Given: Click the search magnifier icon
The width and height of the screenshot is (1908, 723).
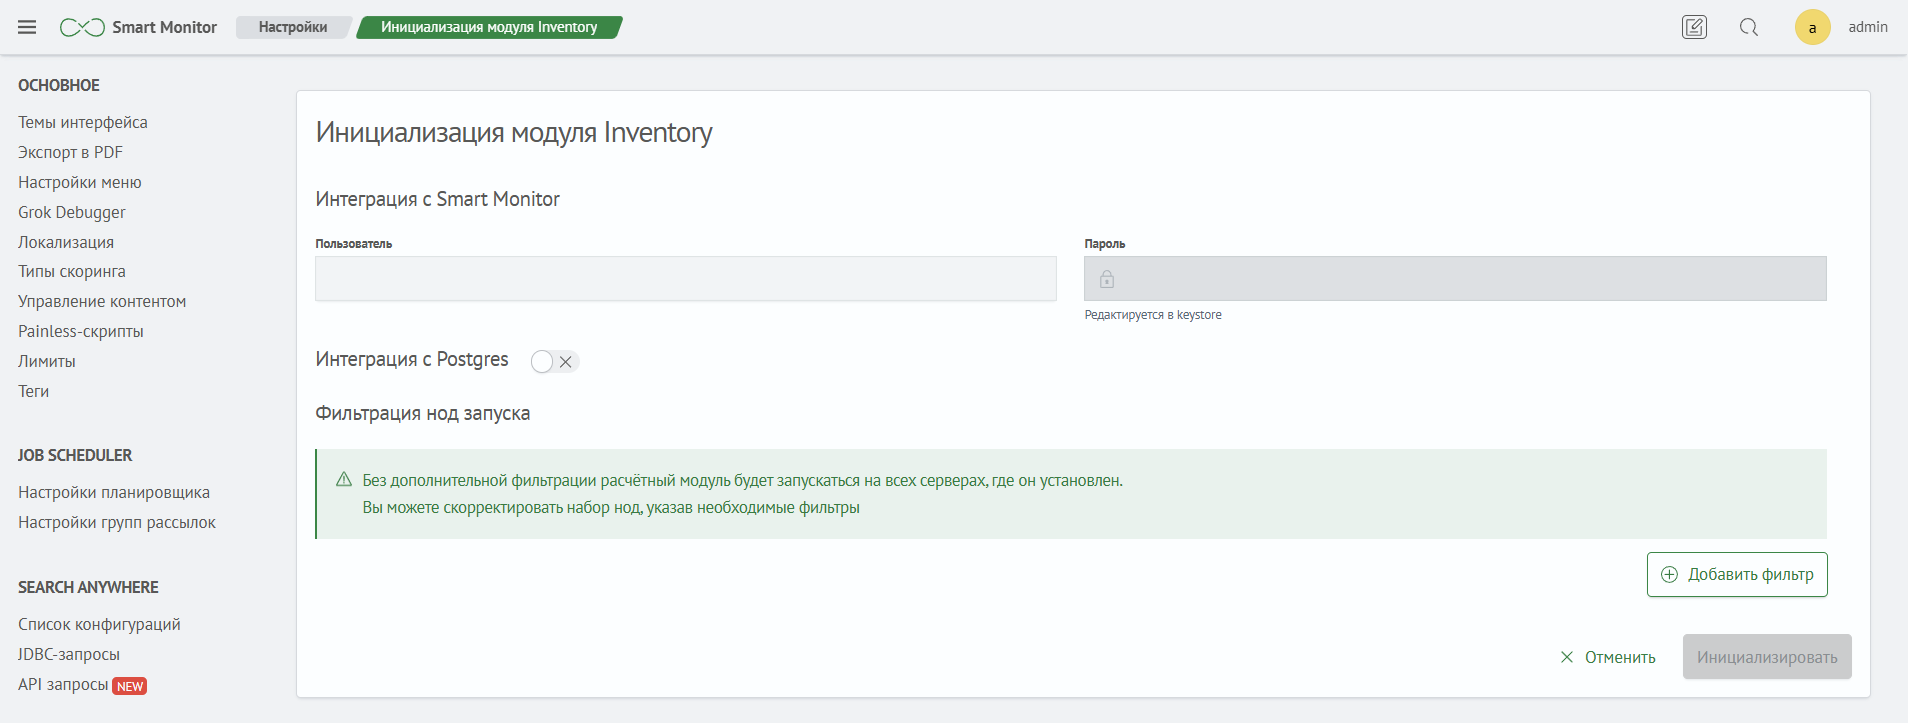Looking at the screenshot, I should pos(1748,27).
